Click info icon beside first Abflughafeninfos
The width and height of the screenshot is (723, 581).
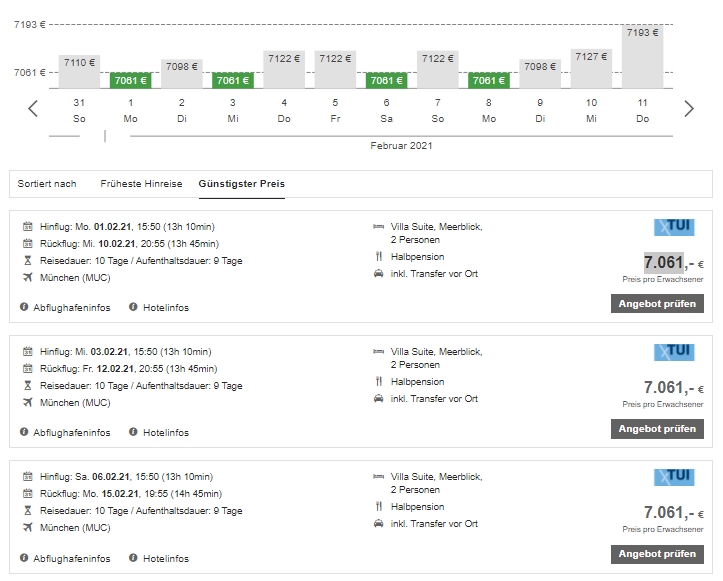coord(24,307)
